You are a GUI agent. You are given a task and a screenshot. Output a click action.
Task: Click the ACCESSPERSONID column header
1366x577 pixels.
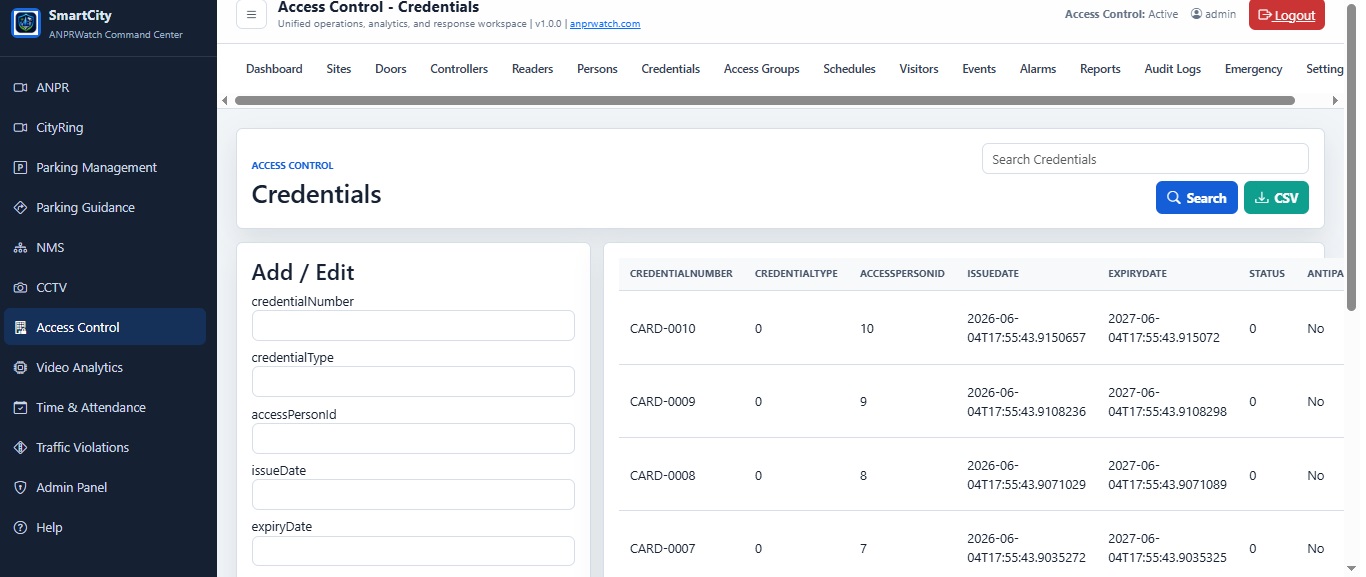[902, 274]
